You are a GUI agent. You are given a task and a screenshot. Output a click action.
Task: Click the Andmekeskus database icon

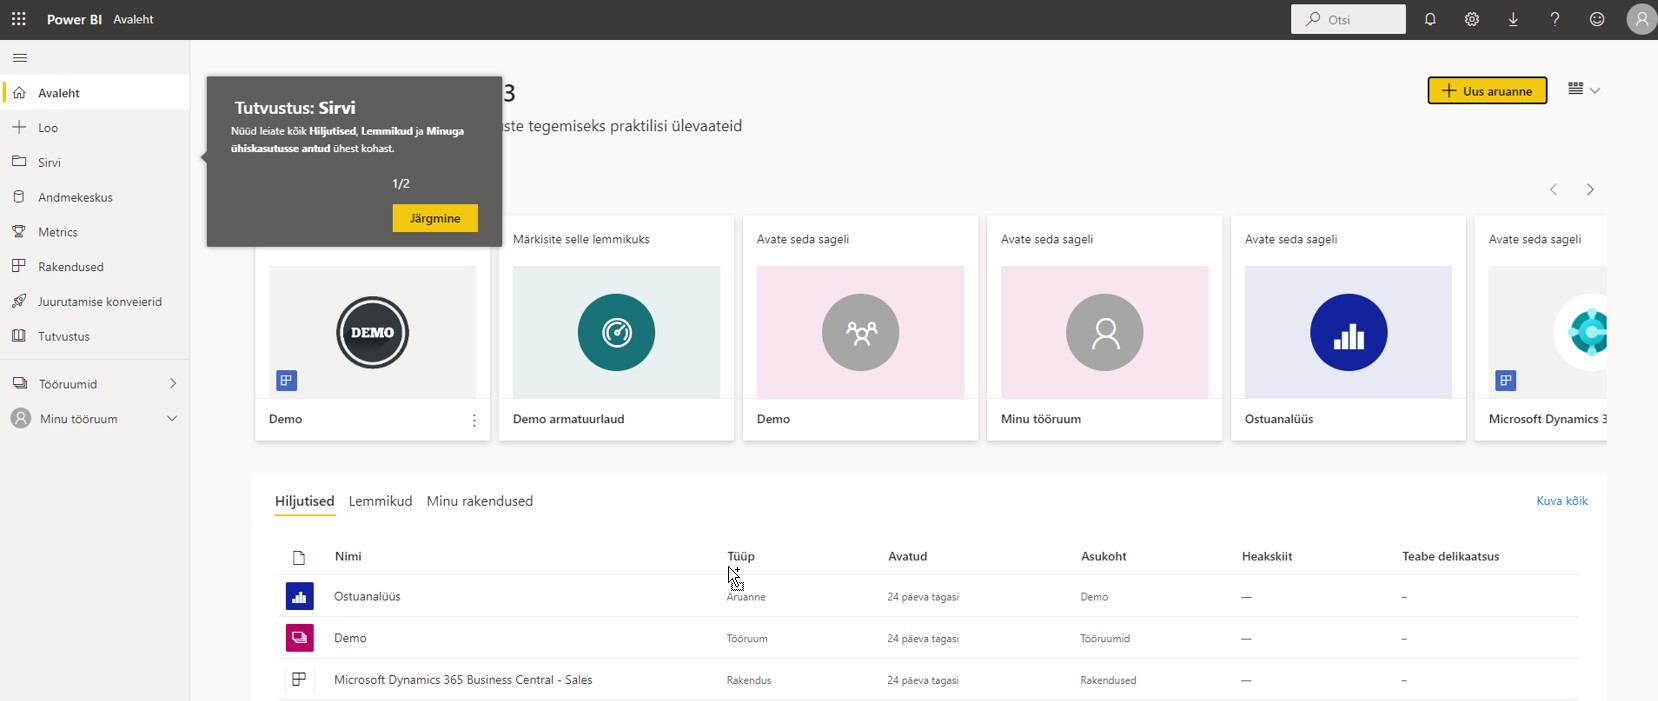point(19,197)
